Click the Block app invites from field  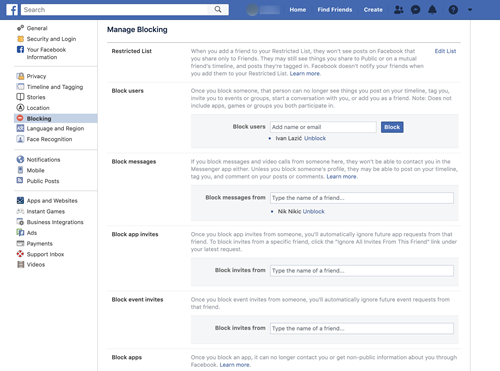coord(362,271)
